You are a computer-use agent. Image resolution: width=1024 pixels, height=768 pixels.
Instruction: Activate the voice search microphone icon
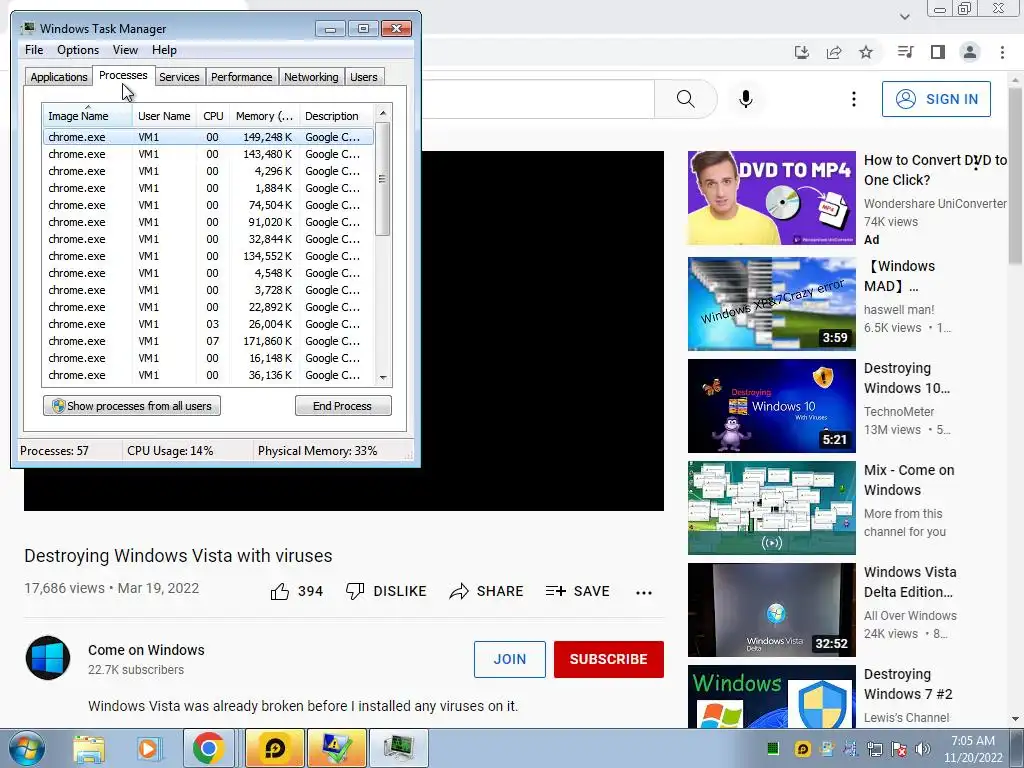click(746, 99)
